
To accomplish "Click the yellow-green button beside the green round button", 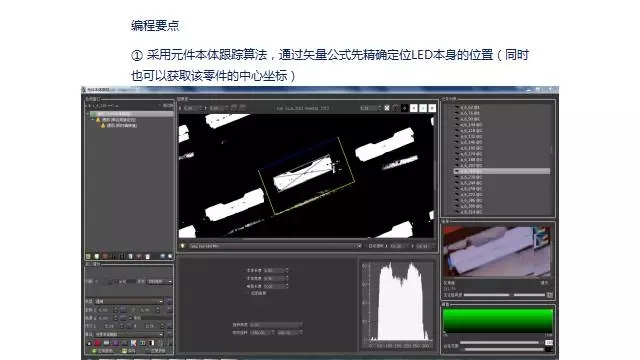I will (x=124, y=351).
